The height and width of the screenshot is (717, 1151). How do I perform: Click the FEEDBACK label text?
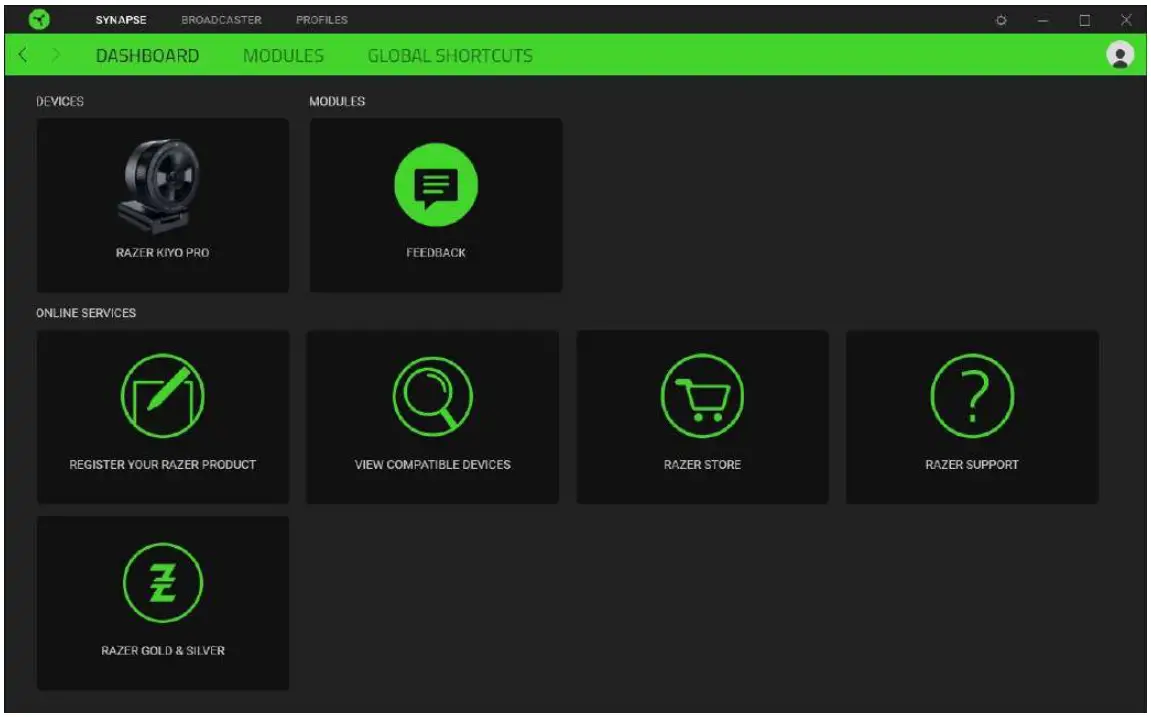[x=436, y=252]
